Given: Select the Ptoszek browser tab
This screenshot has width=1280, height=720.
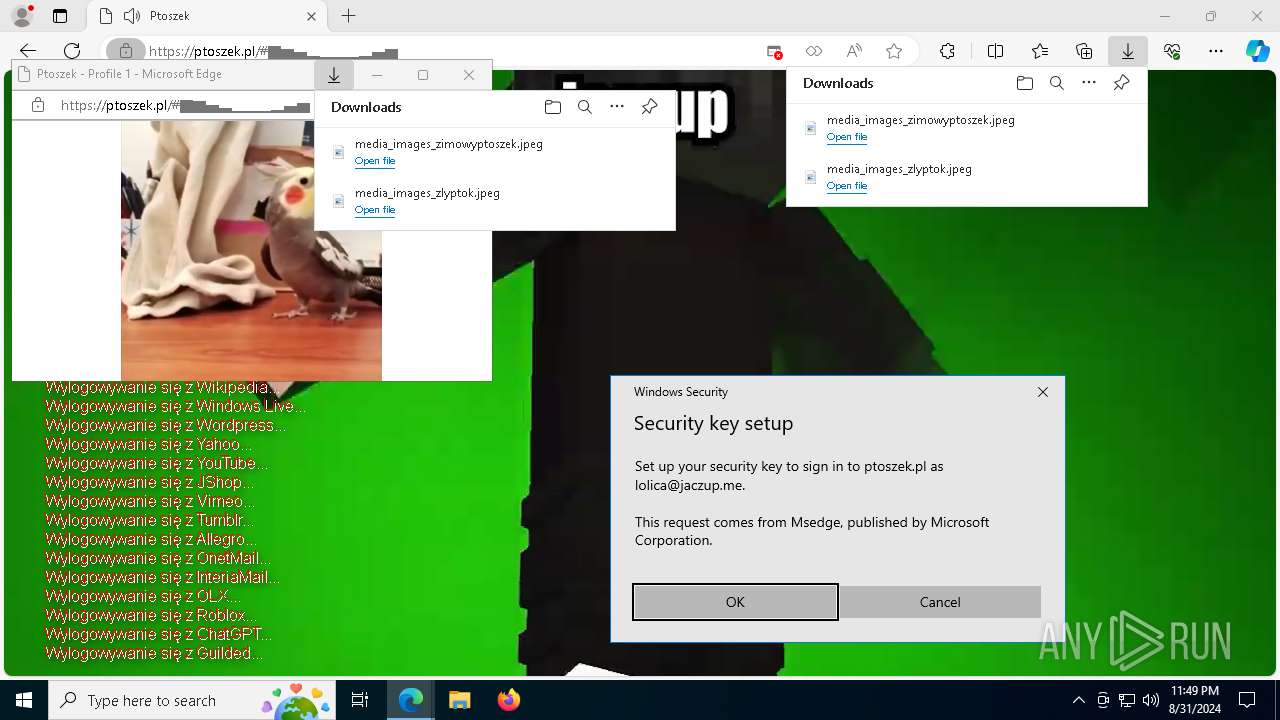Looking at the screenshot, I should [205, 16].
